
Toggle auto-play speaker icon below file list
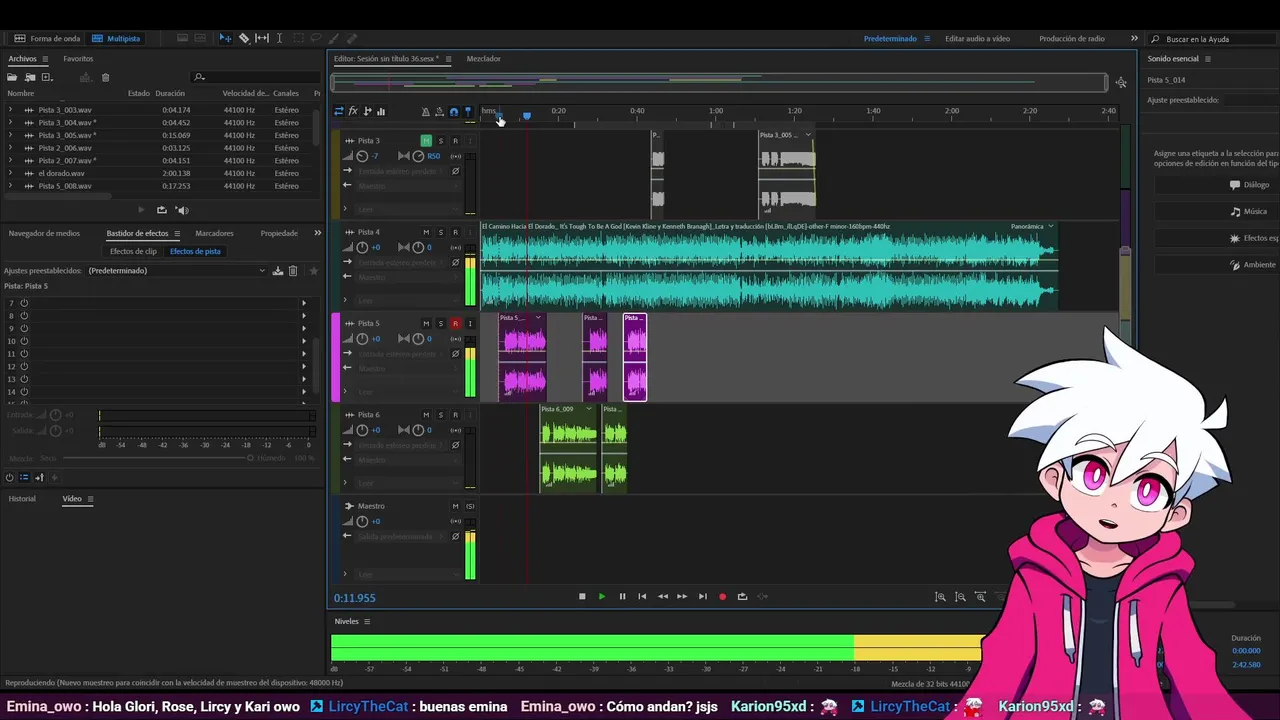point(182,210)
